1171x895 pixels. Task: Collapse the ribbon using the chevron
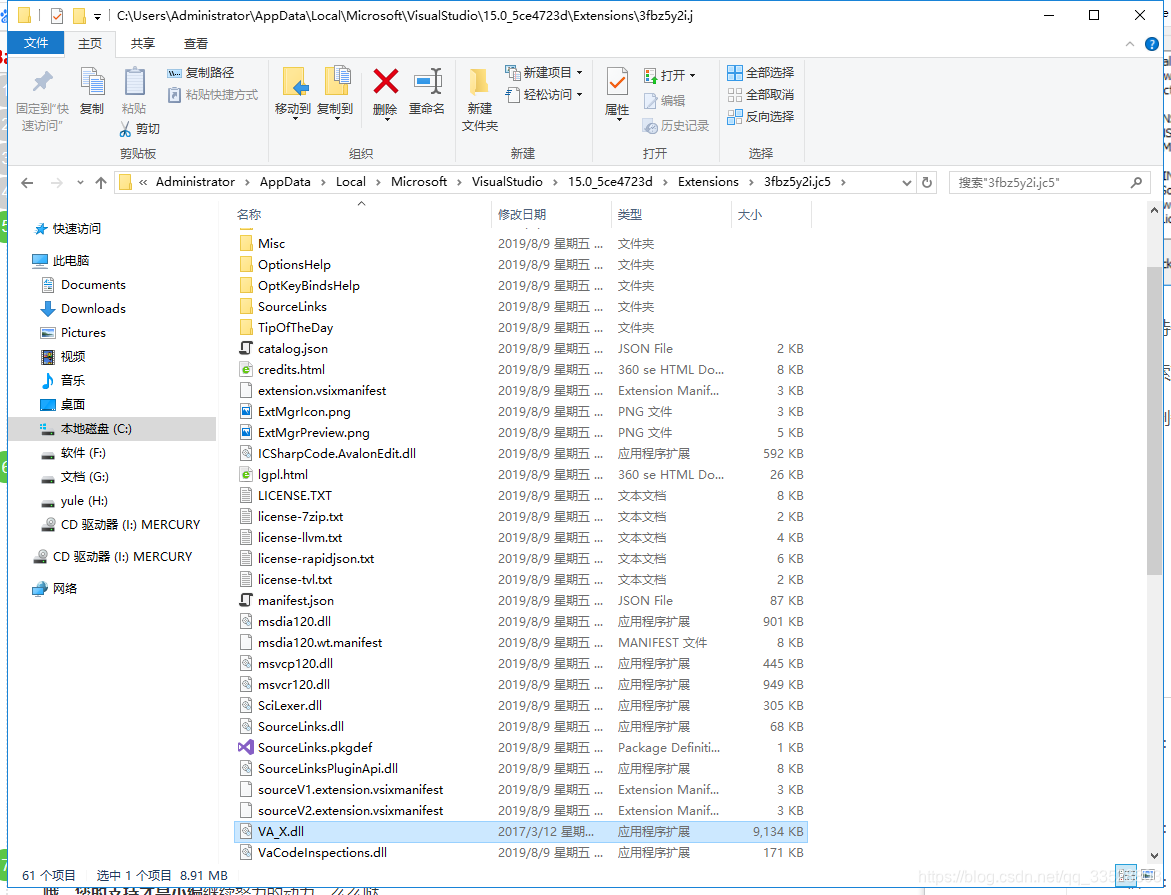click(x=1130, y=44)
